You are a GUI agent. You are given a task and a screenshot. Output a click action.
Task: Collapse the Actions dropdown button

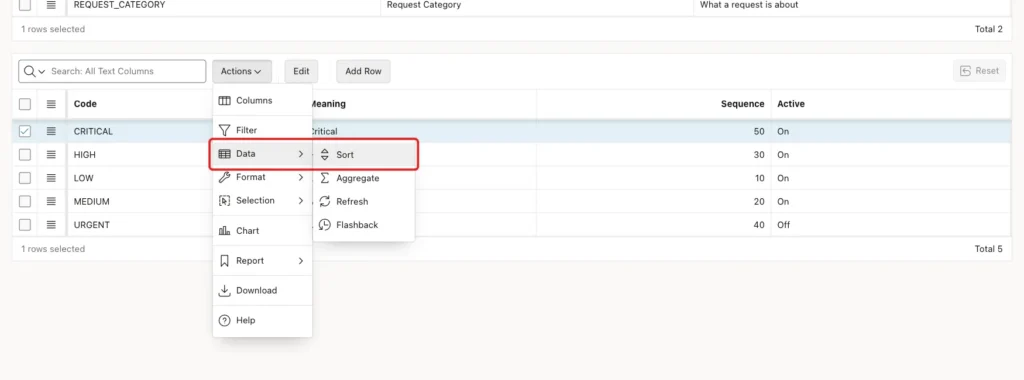pyautogui.click(x=242, y=71)
